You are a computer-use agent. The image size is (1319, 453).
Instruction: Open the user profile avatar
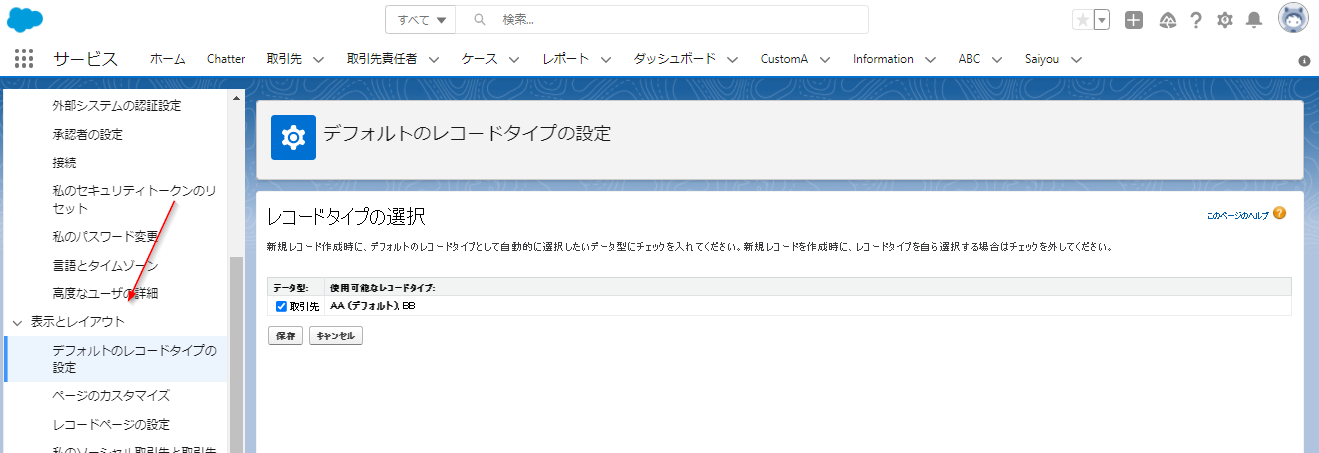pos(1293,19)
